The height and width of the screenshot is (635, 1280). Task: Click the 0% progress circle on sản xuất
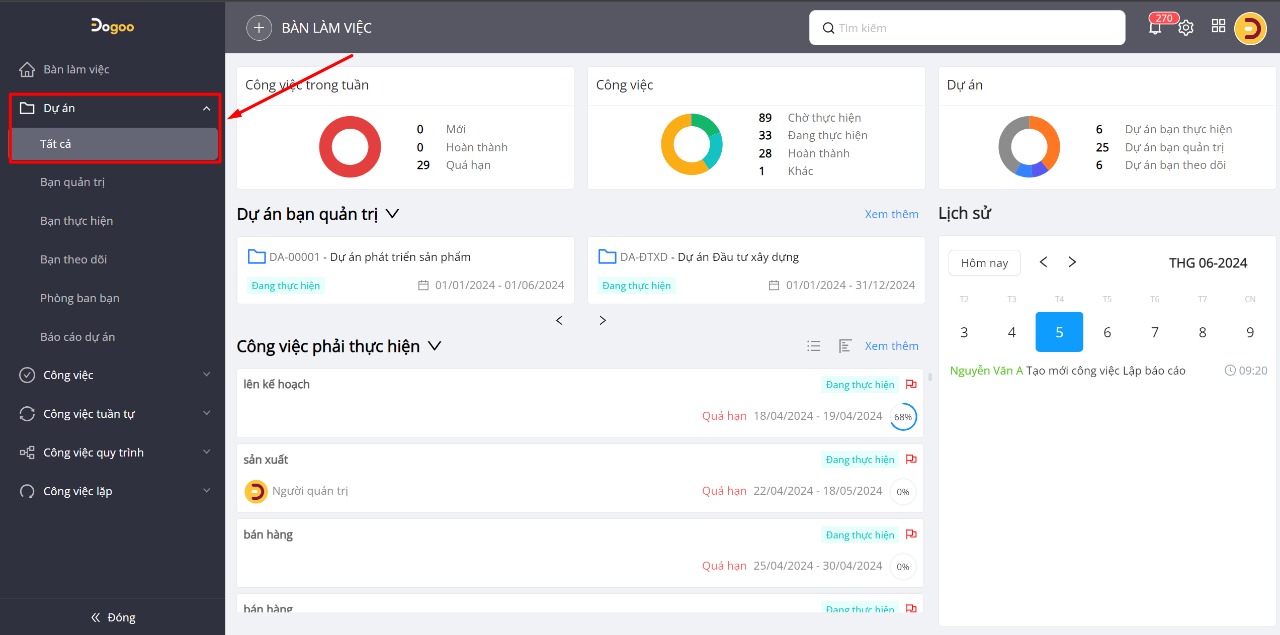click(903, 492)
